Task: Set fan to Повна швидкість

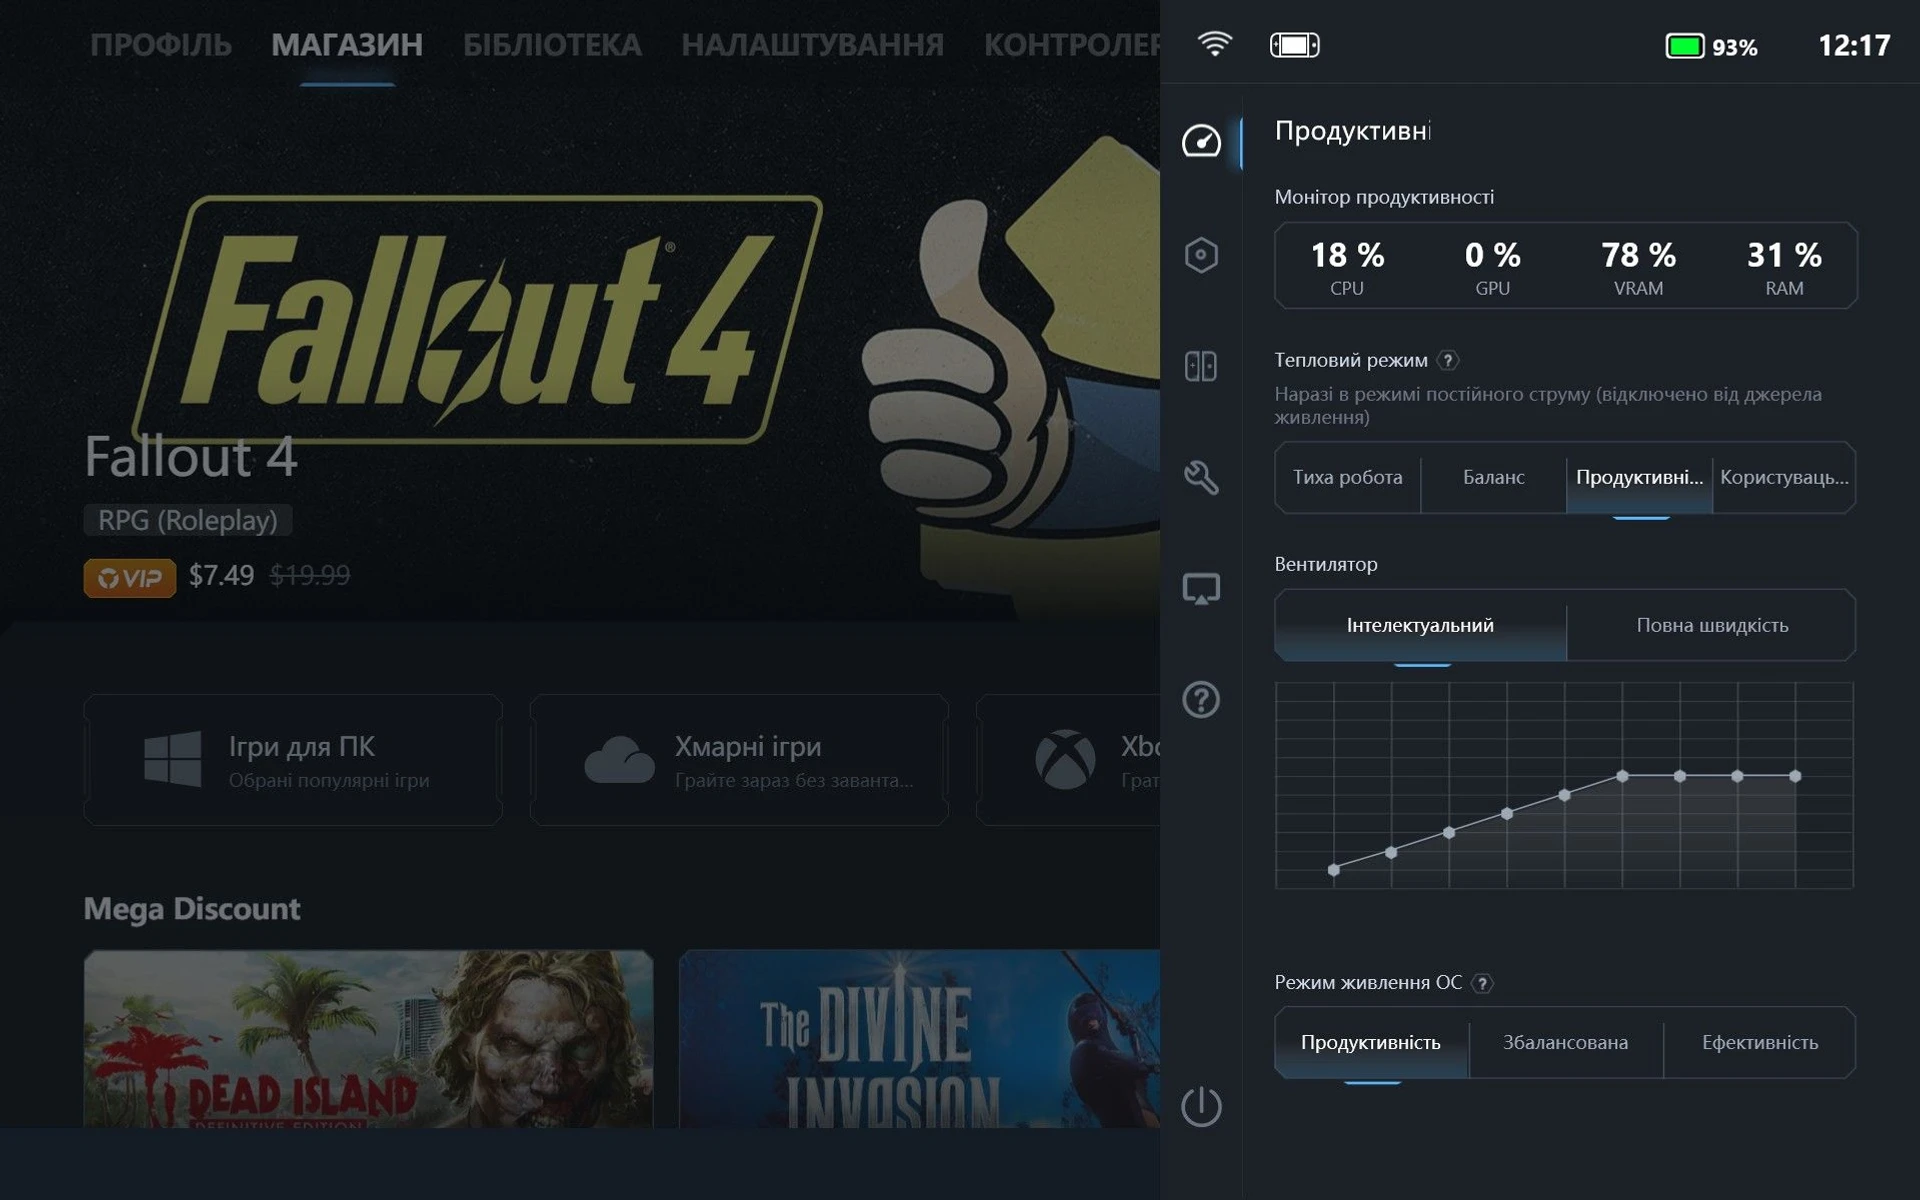Action: pos(1712,625)
